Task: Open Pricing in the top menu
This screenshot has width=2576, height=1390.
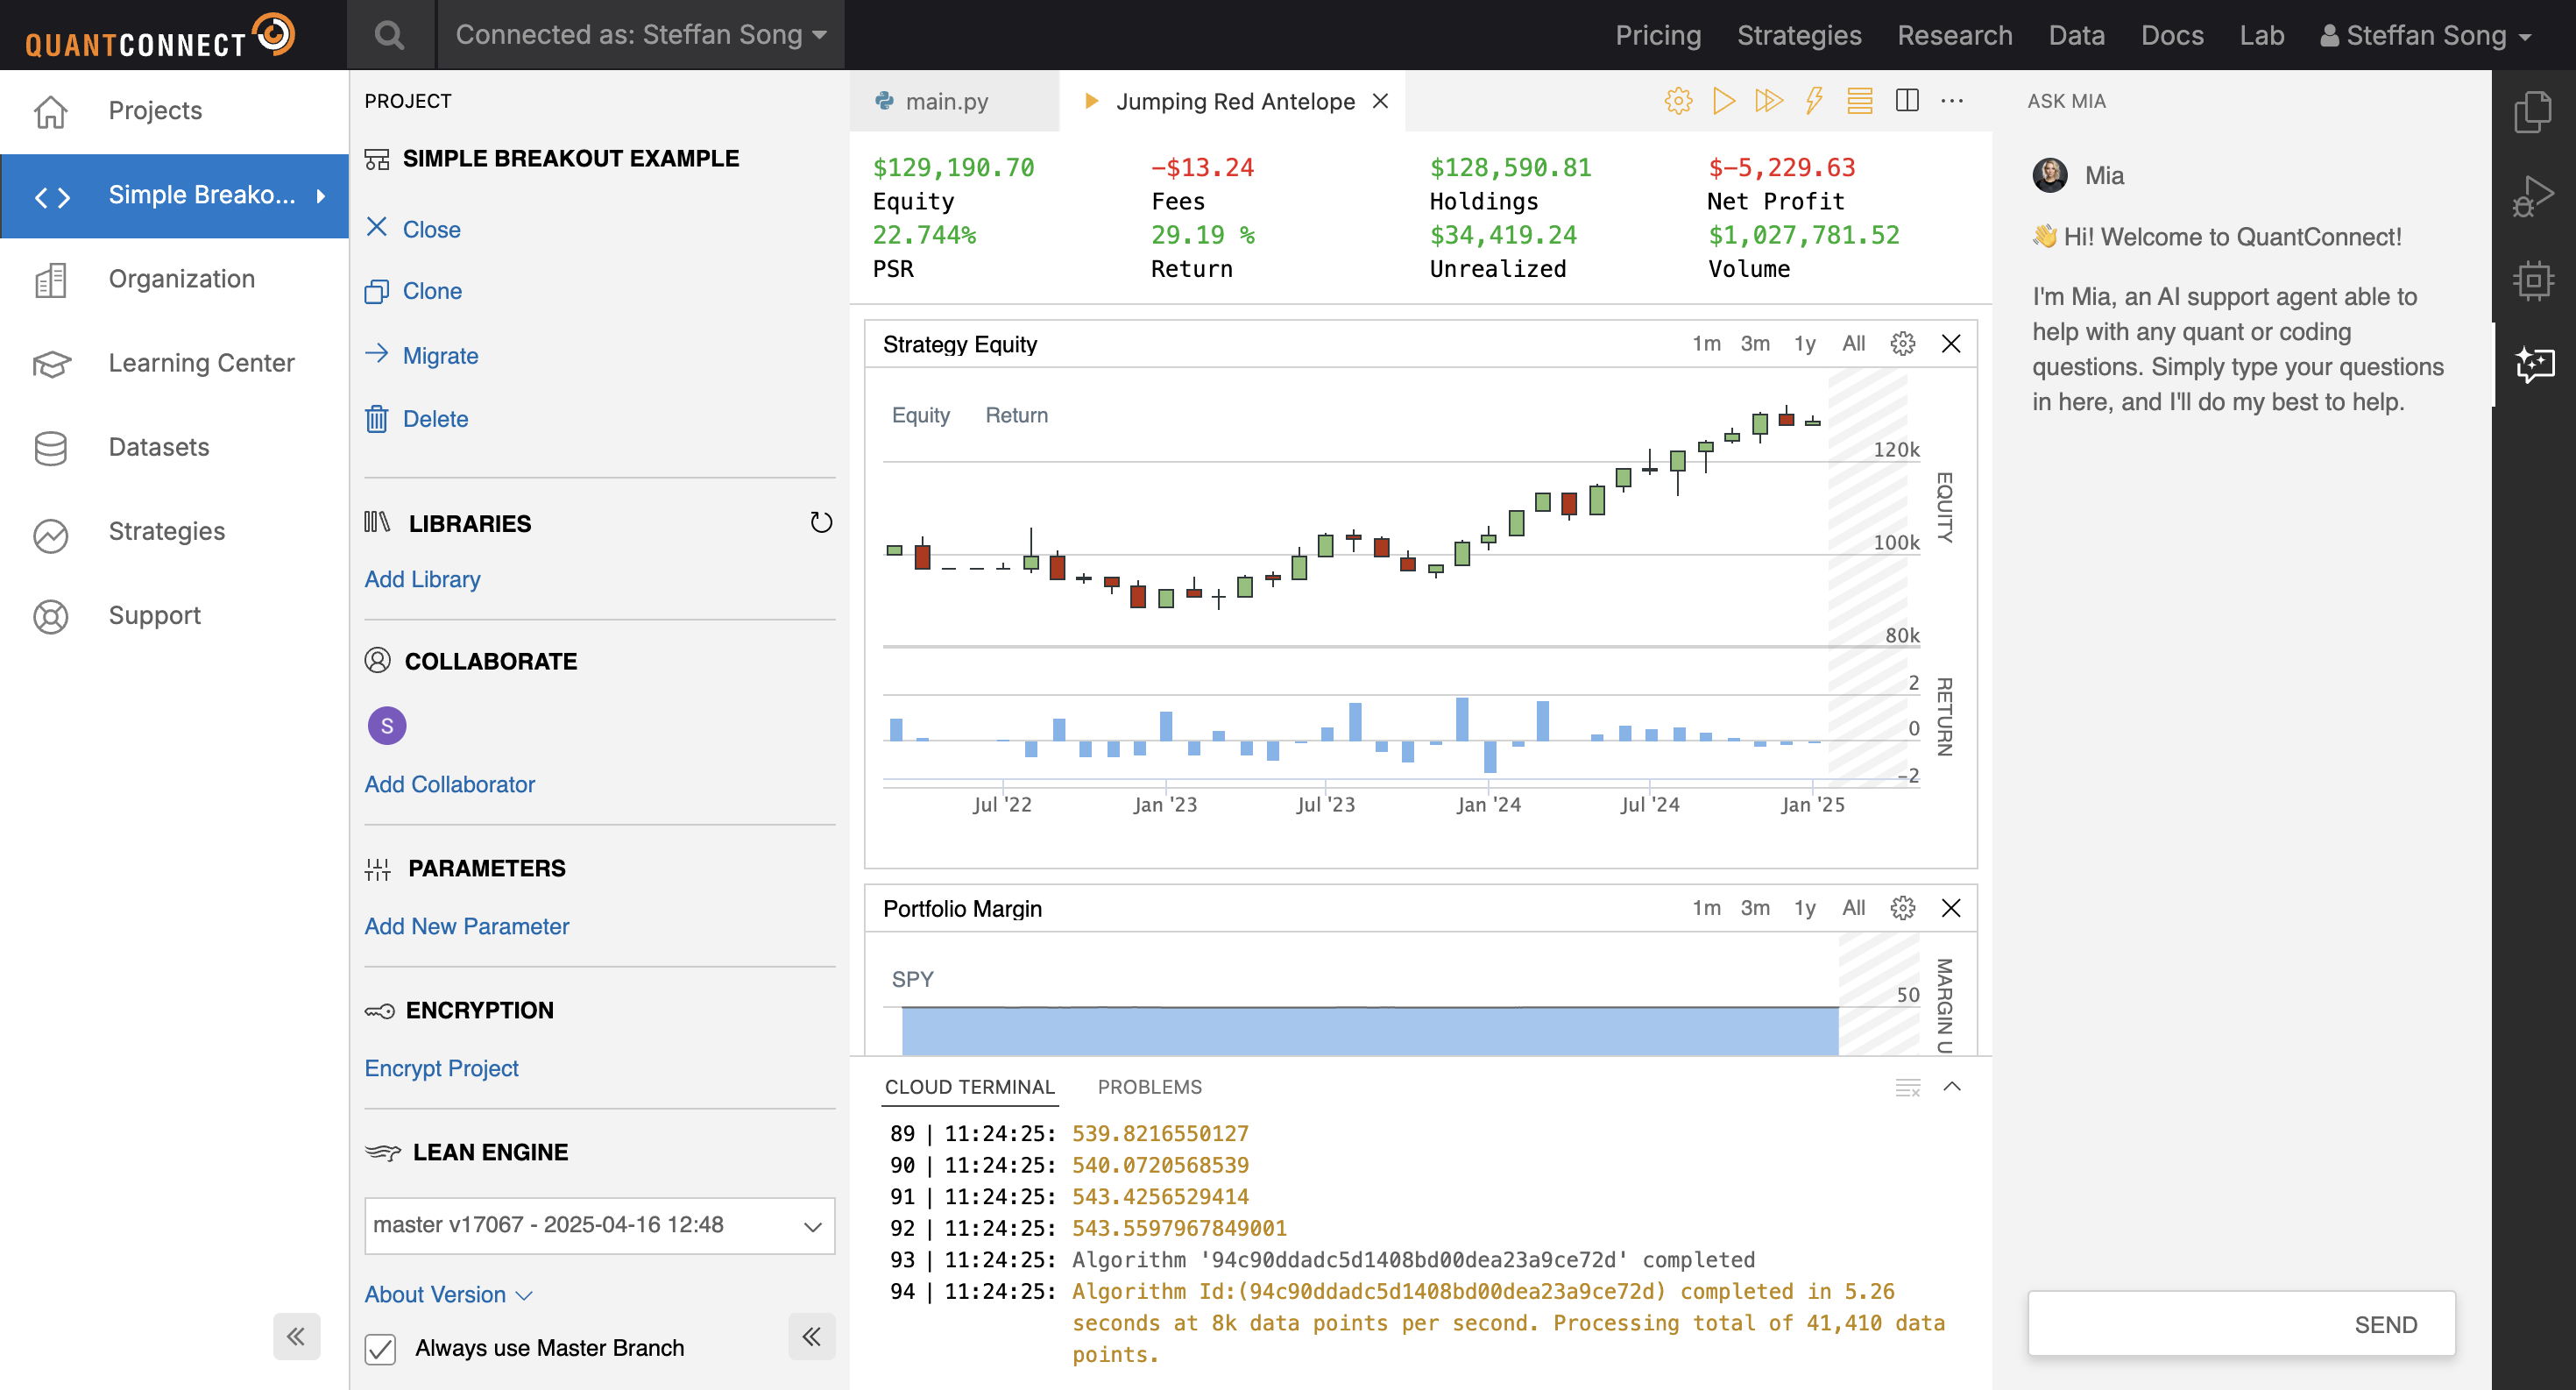Action: point(1658,35)
